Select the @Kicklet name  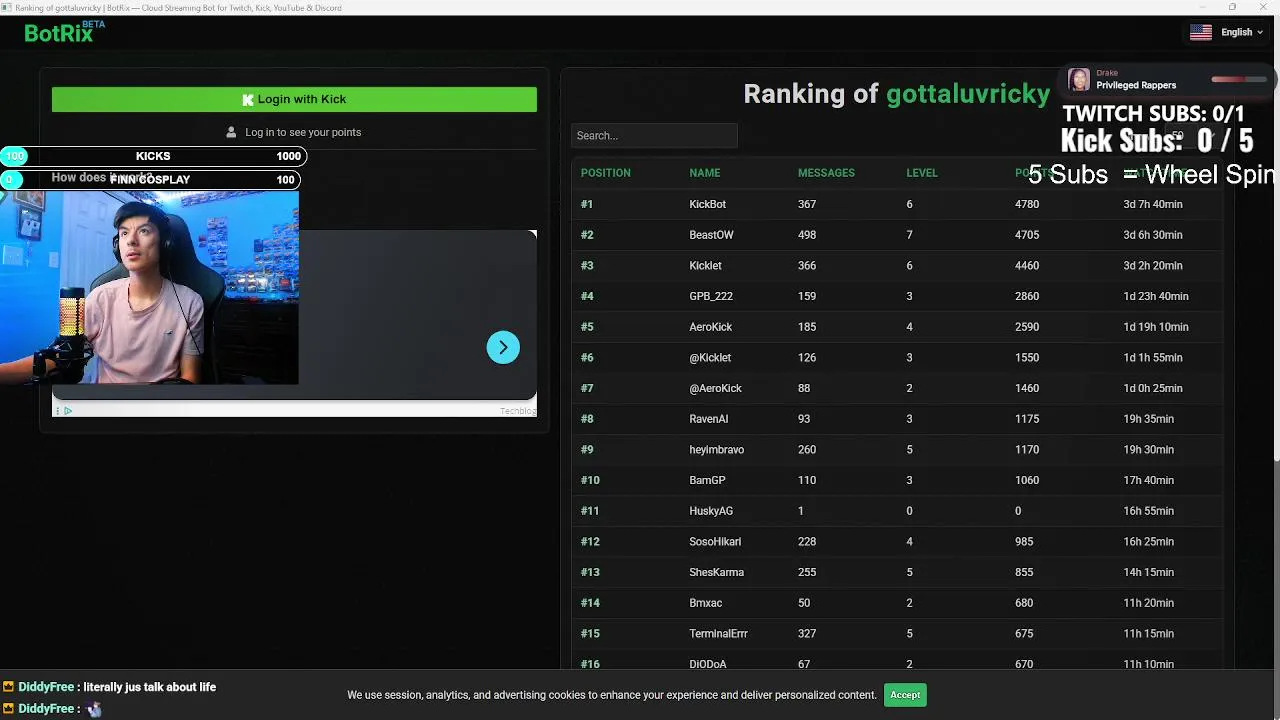tap(710, 357)
